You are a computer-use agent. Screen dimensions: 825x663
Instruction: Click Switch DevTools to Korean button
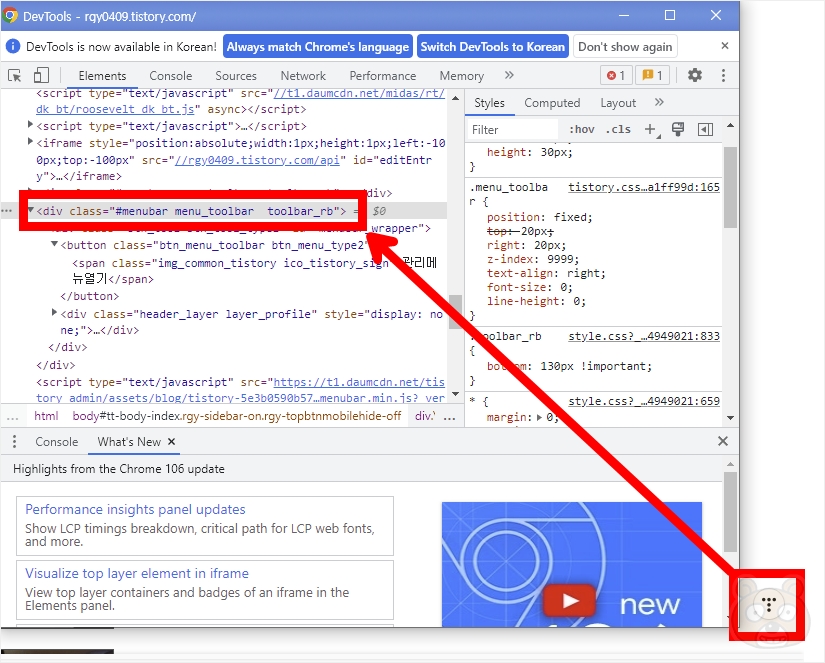point(492,47)
